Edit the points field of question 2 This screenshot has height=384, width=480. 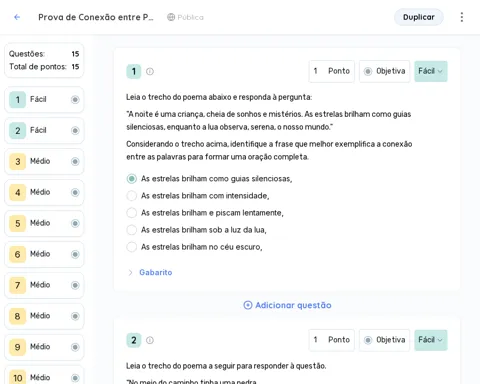click(x=331, y=340)
